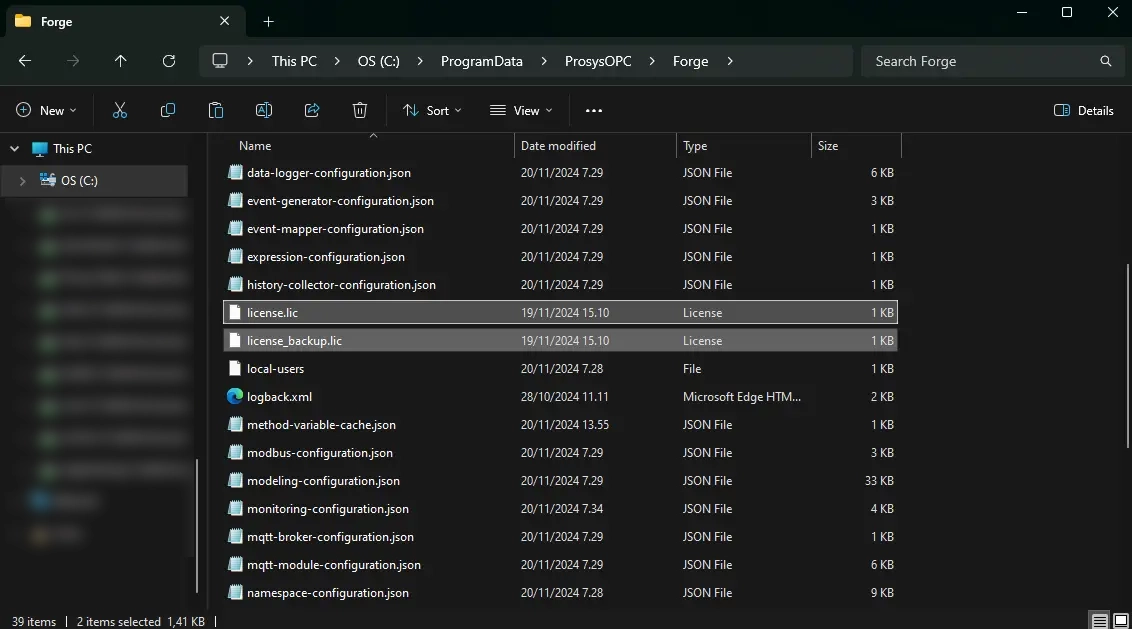Collapse the This PC tree node
The width and height of the screenshot is (1132, 629).
pyautogui.click(x=14, y=149)
